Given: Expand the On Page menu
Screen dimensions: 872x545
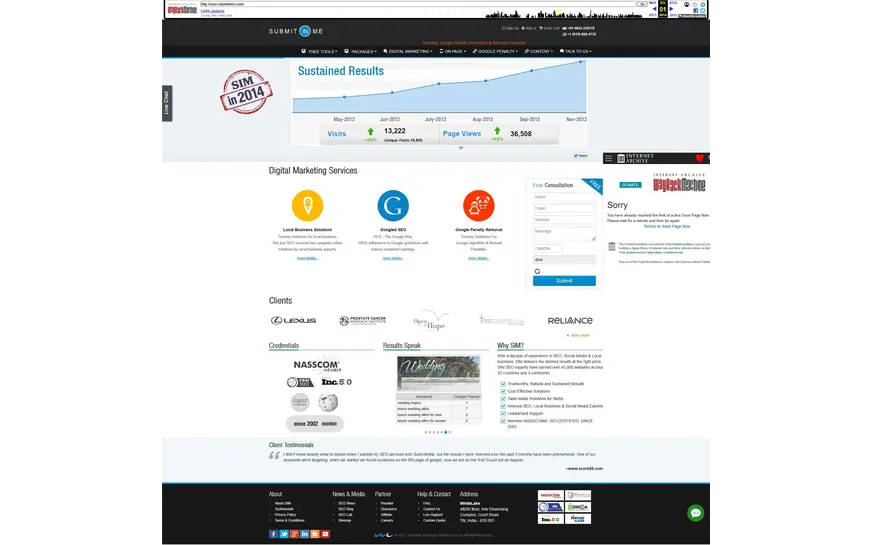Looking at the screenshot, I should pos(453,51).
